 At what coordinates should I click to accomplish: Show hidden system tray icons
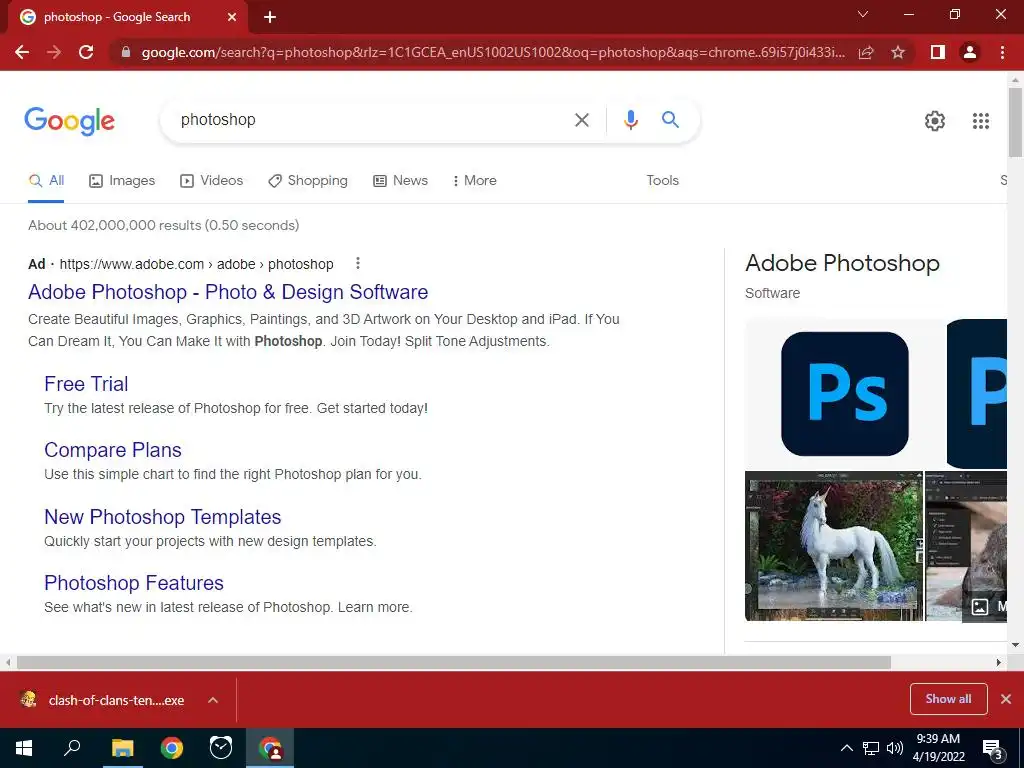click(846, 748)
